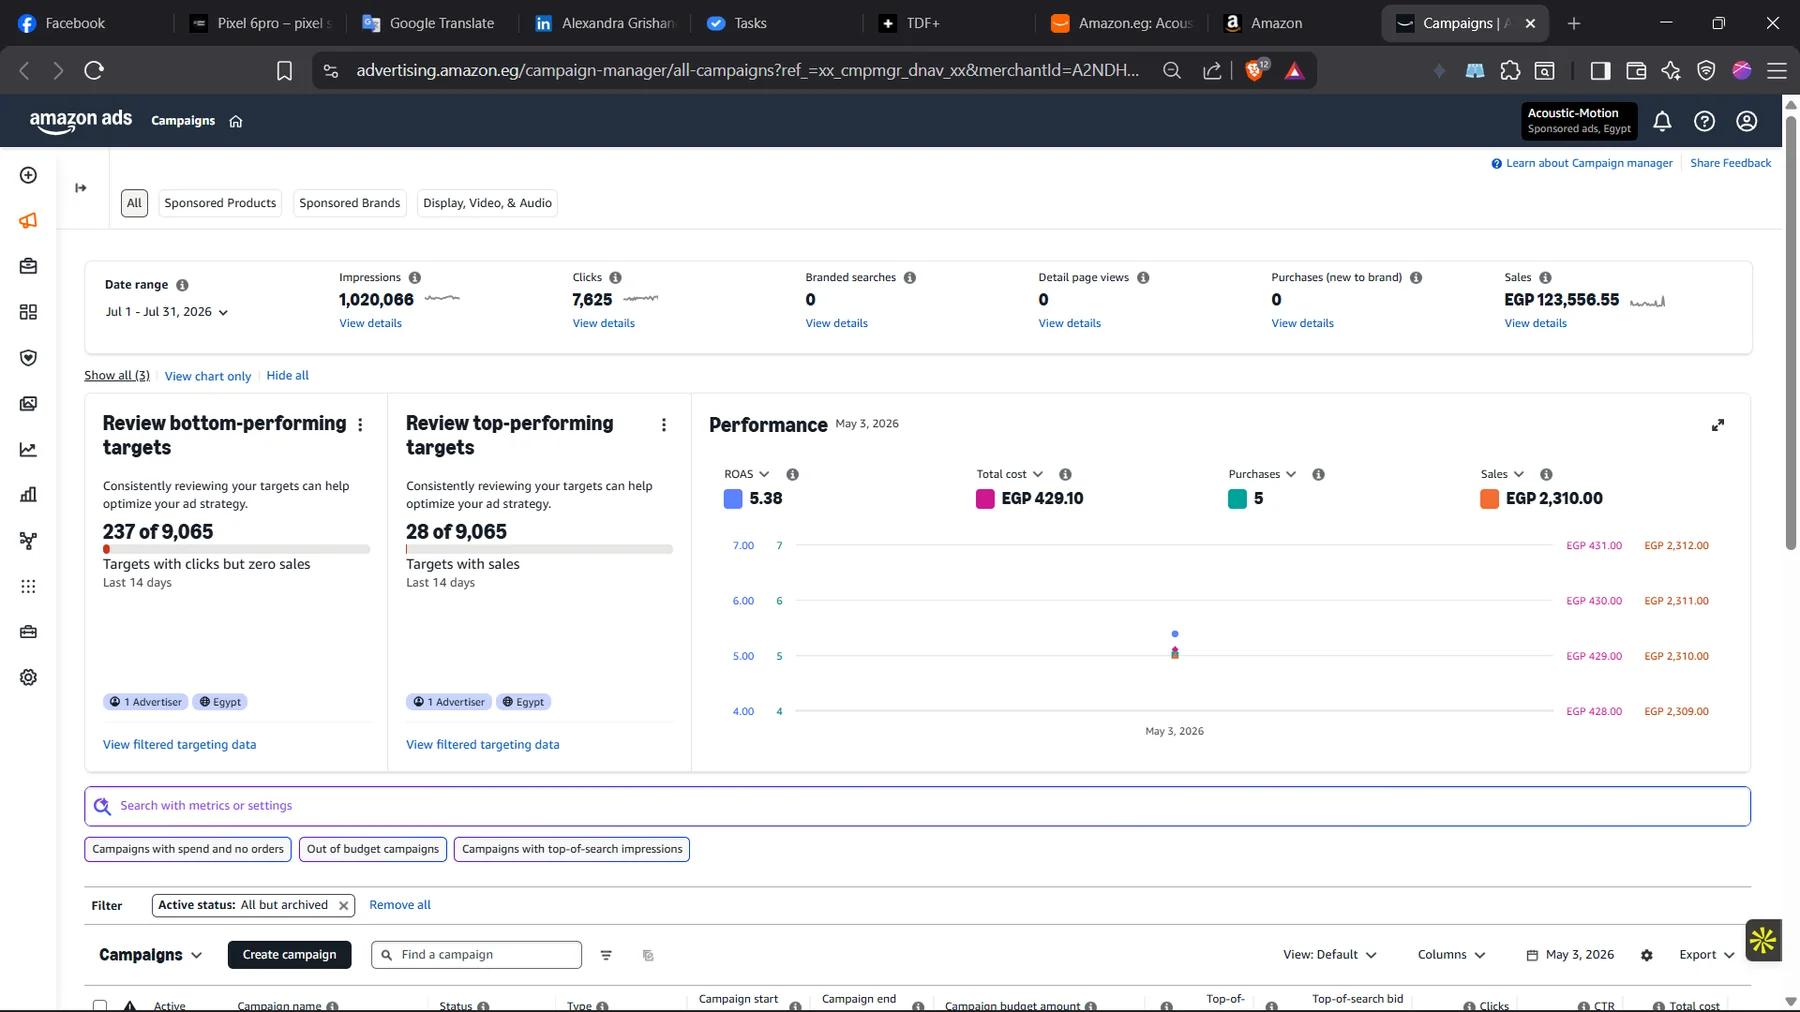Select the Sponsored Brands tab
The width and height of the screenshot is (1800, 1012).
pyautogui.click(x=350, y=203)
